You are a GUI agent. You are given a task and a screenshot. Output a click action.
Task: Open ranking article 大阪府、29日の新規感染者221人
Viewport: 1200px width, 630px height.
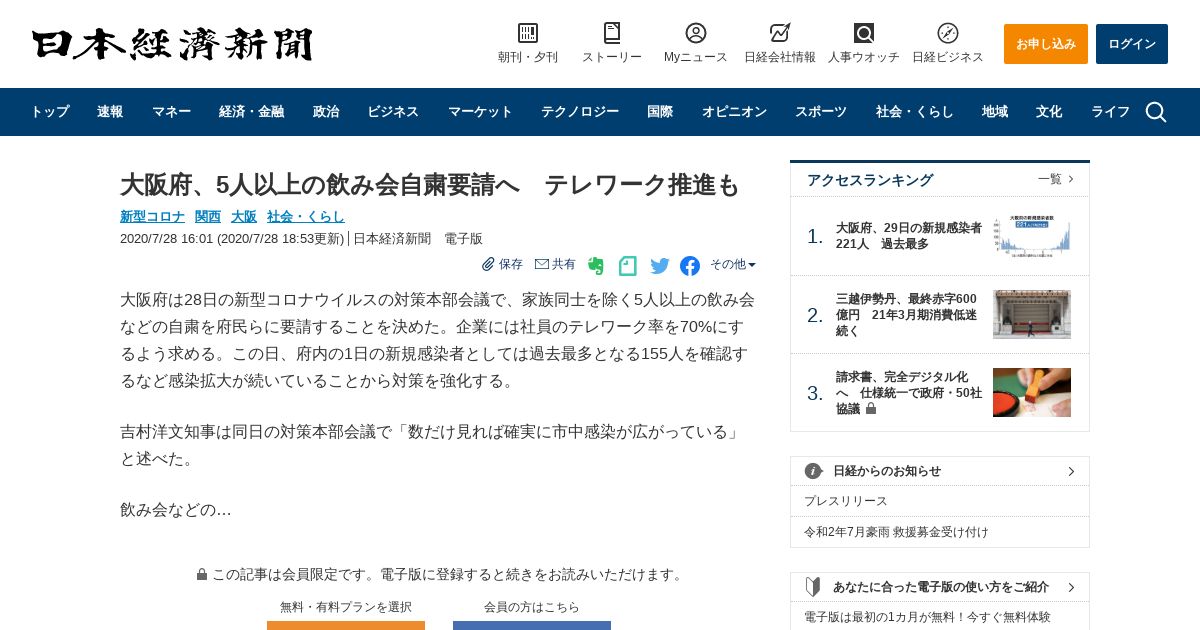click(x=909, y=236)
